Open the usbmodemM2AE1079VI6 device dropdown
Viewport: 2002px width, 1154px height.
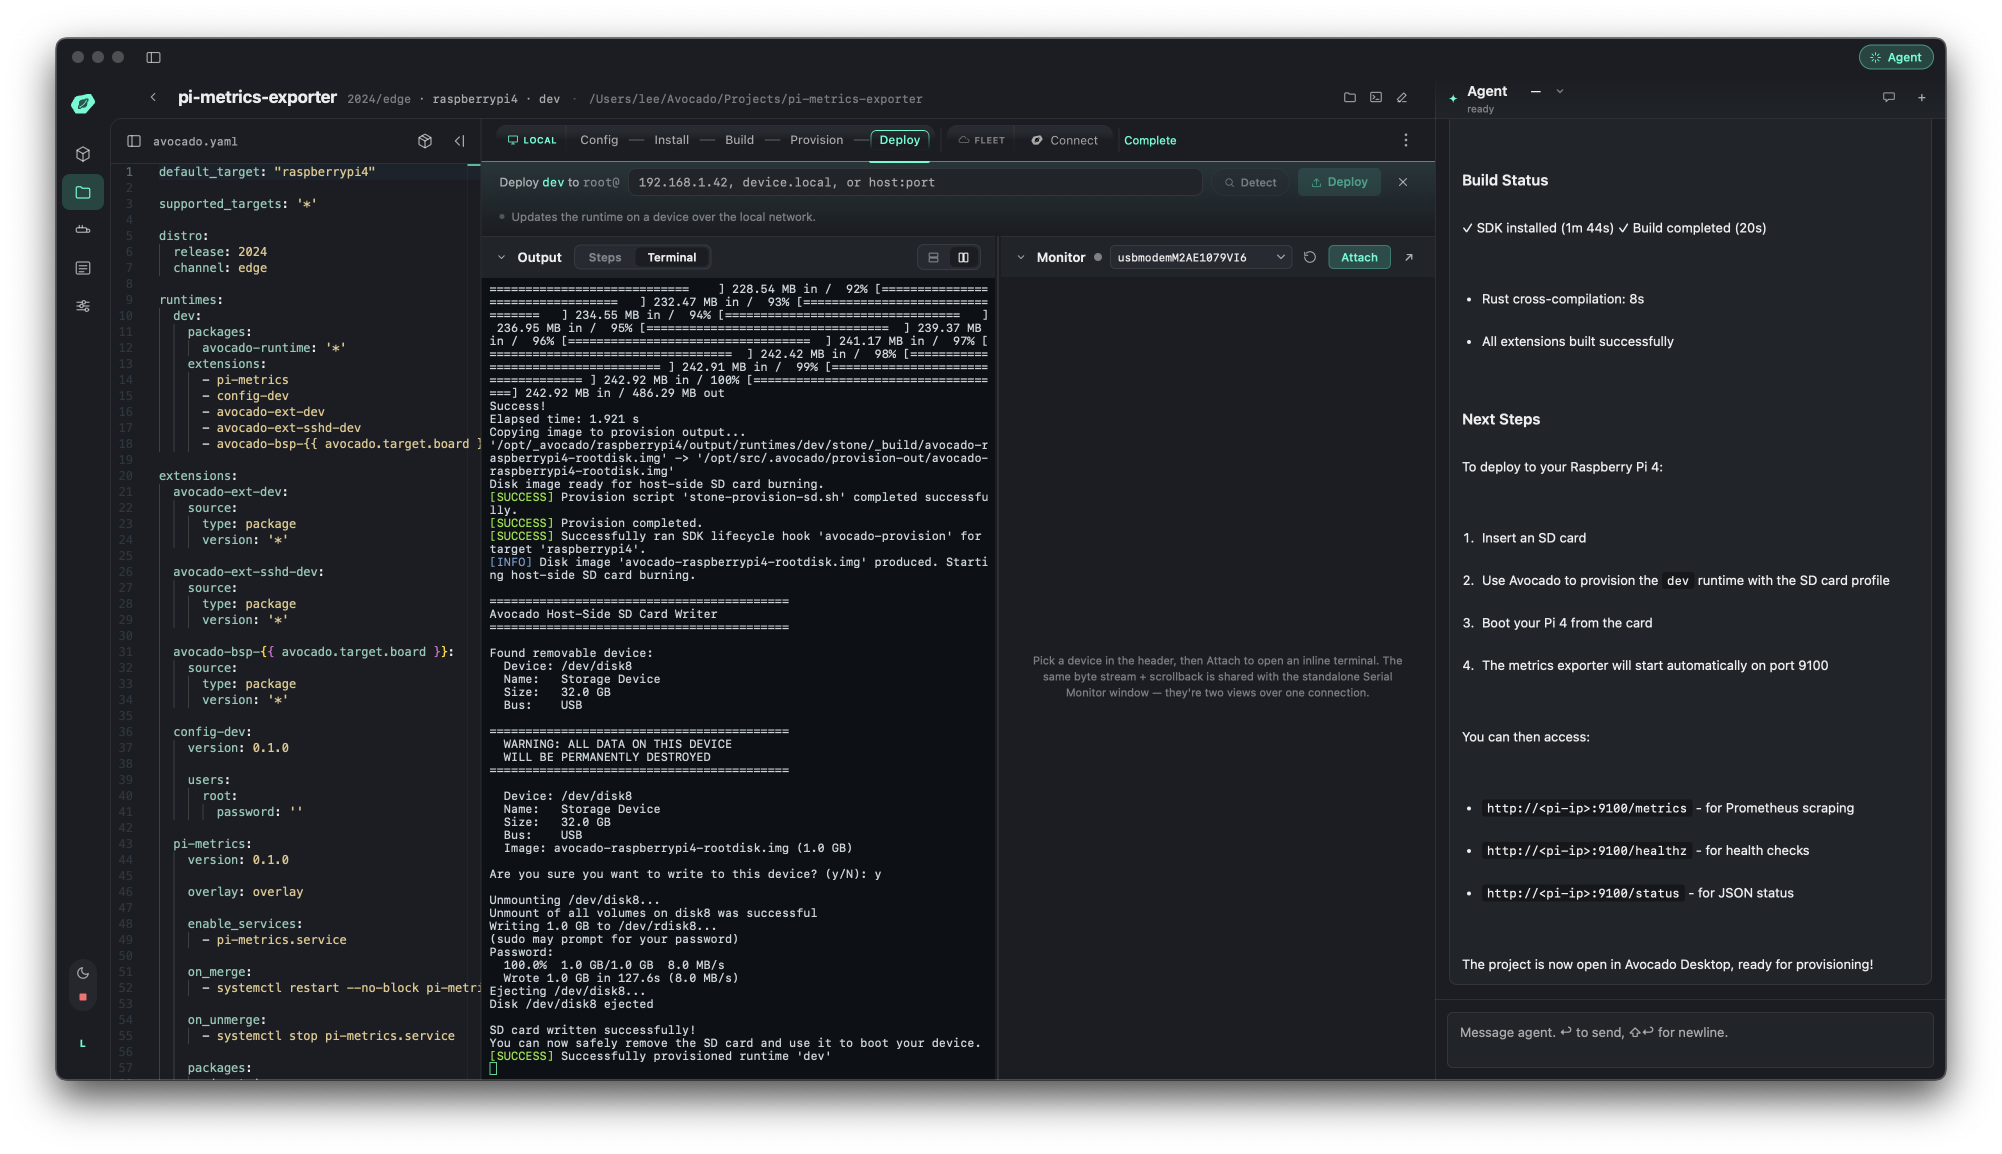click(x=1200, y=257)
